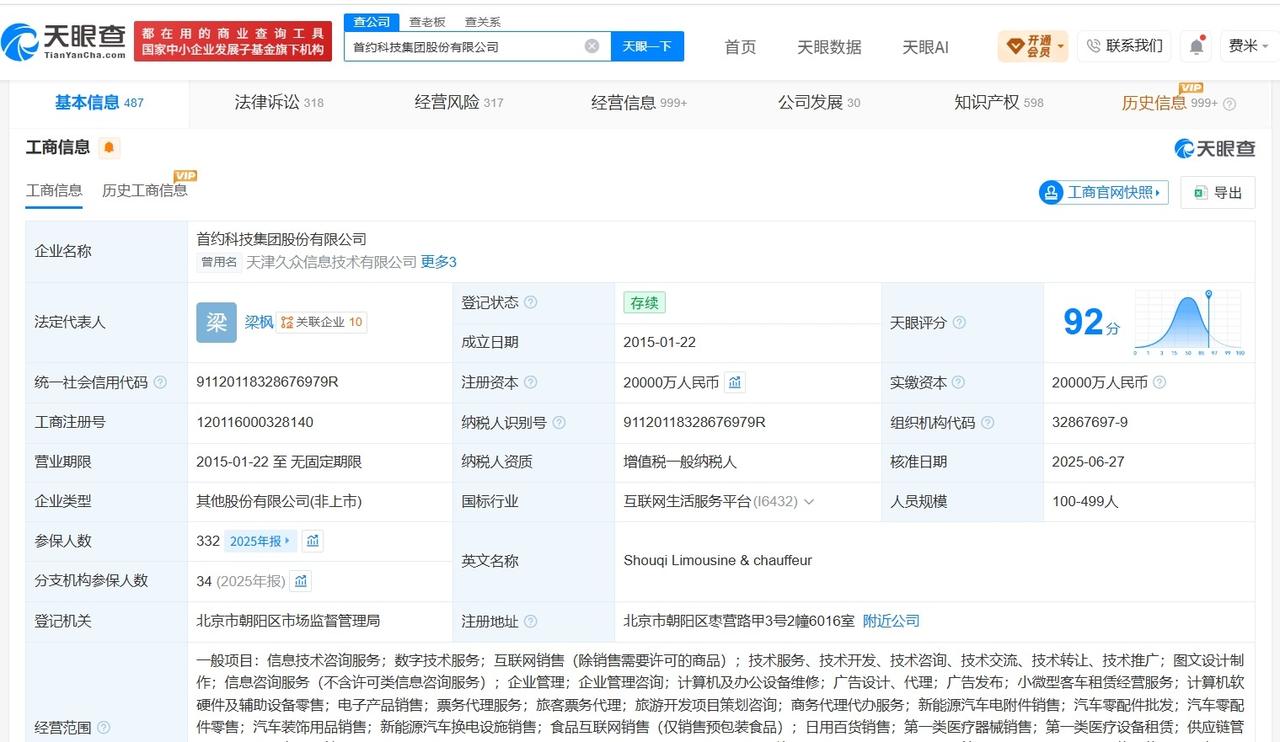
Task: Open the 注册资本 trend chart icon
Action: tap(735, 382)
